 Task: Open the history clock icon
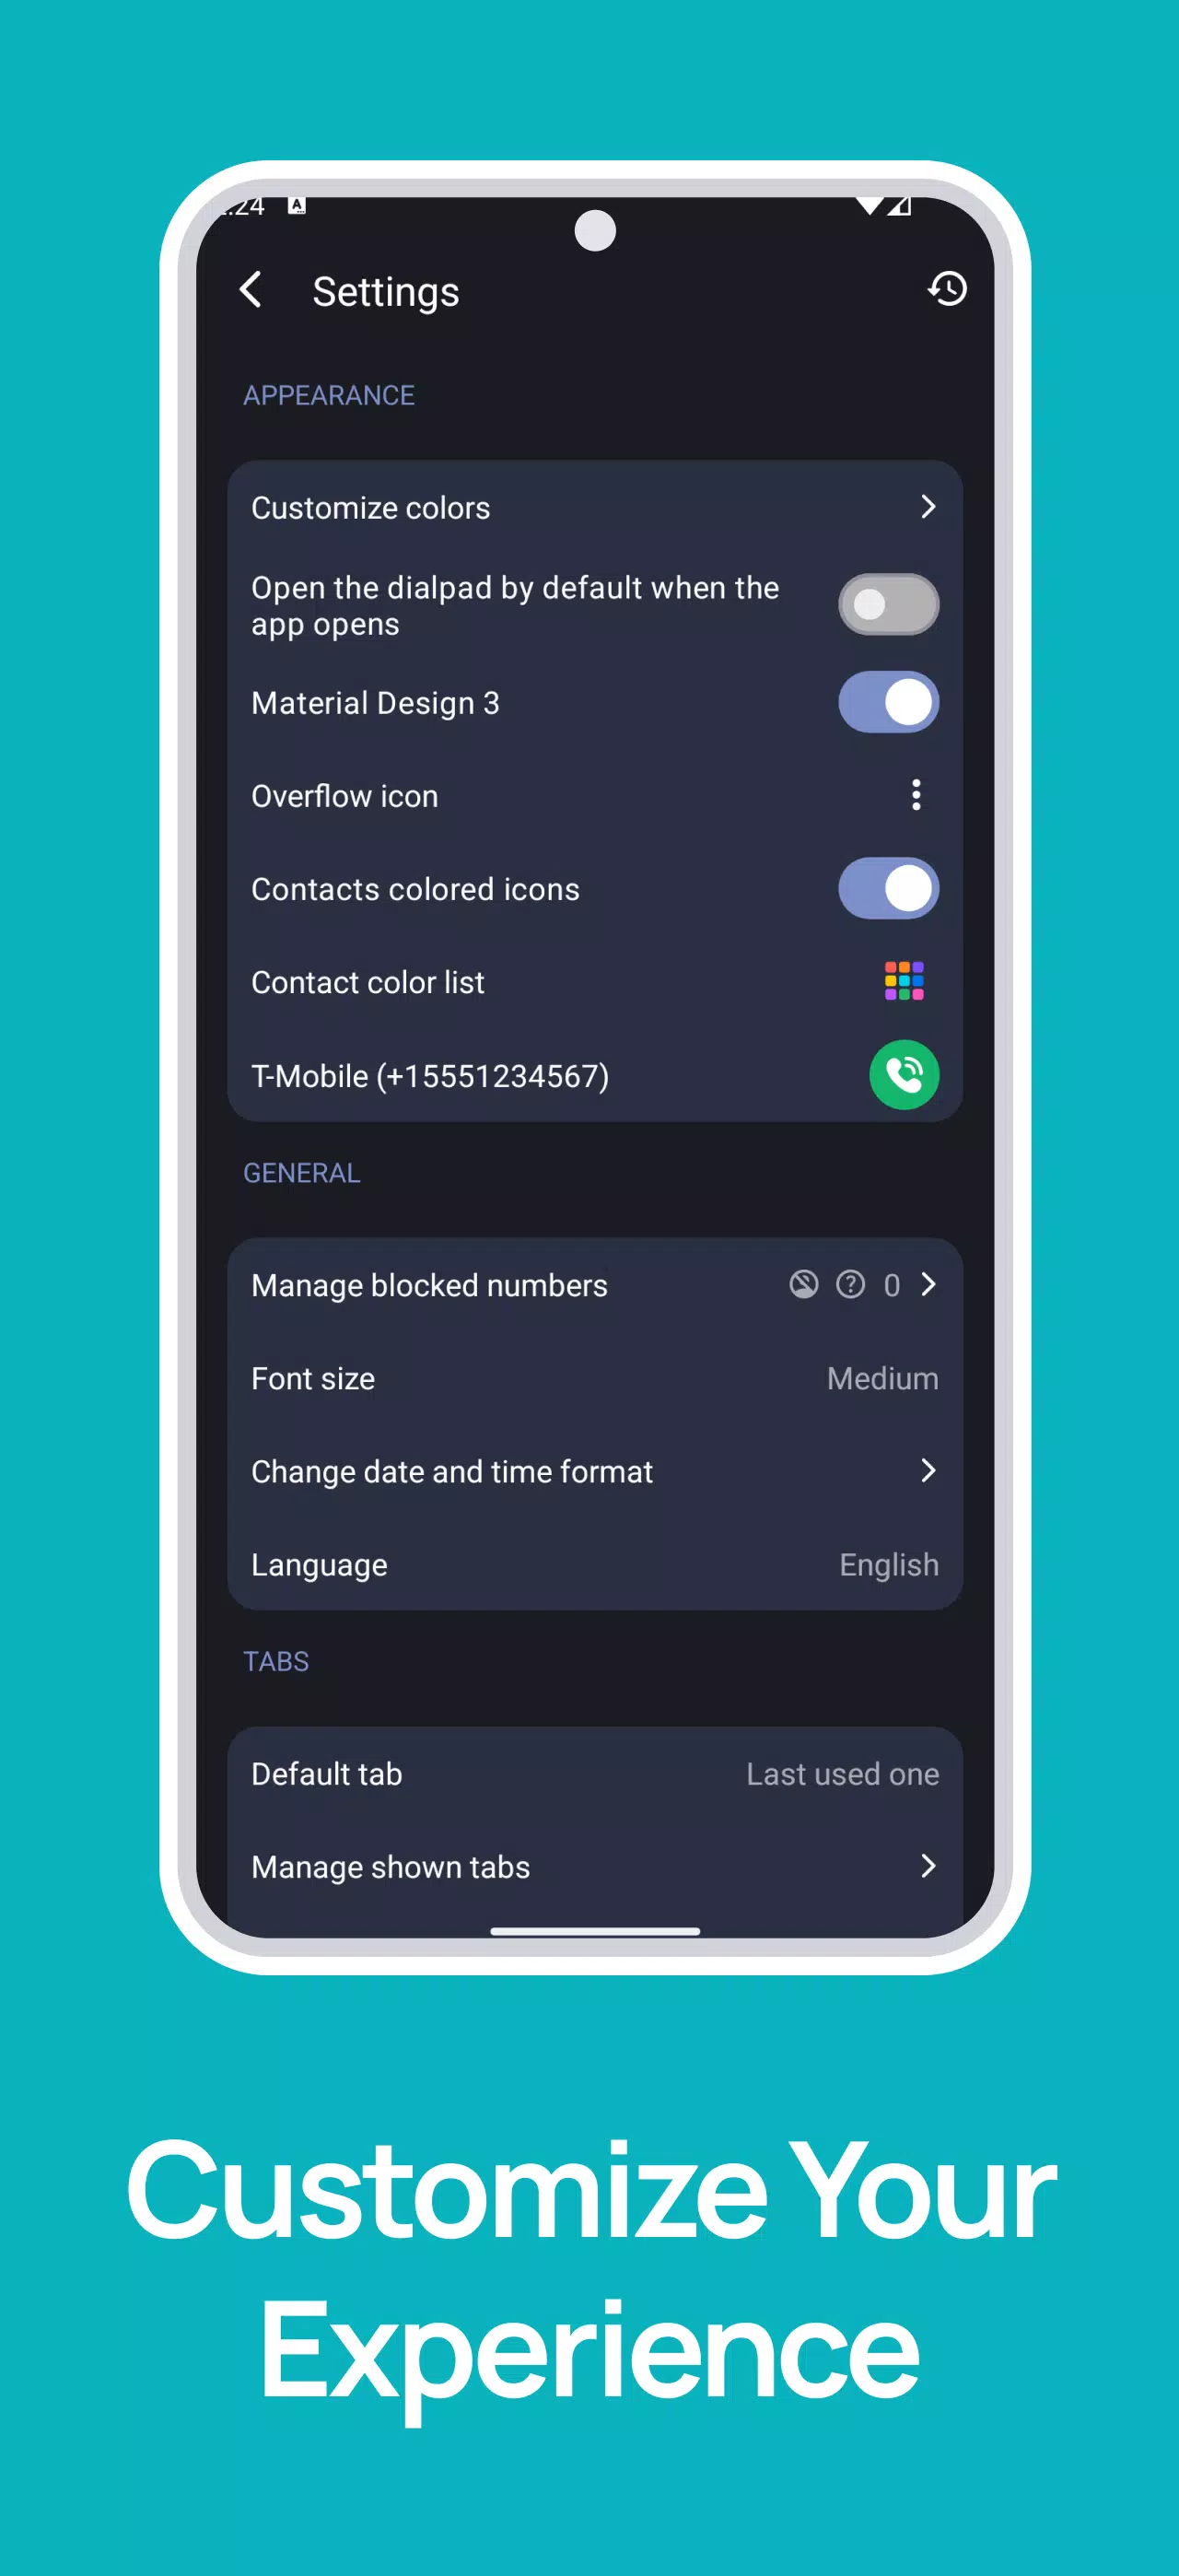947,289
